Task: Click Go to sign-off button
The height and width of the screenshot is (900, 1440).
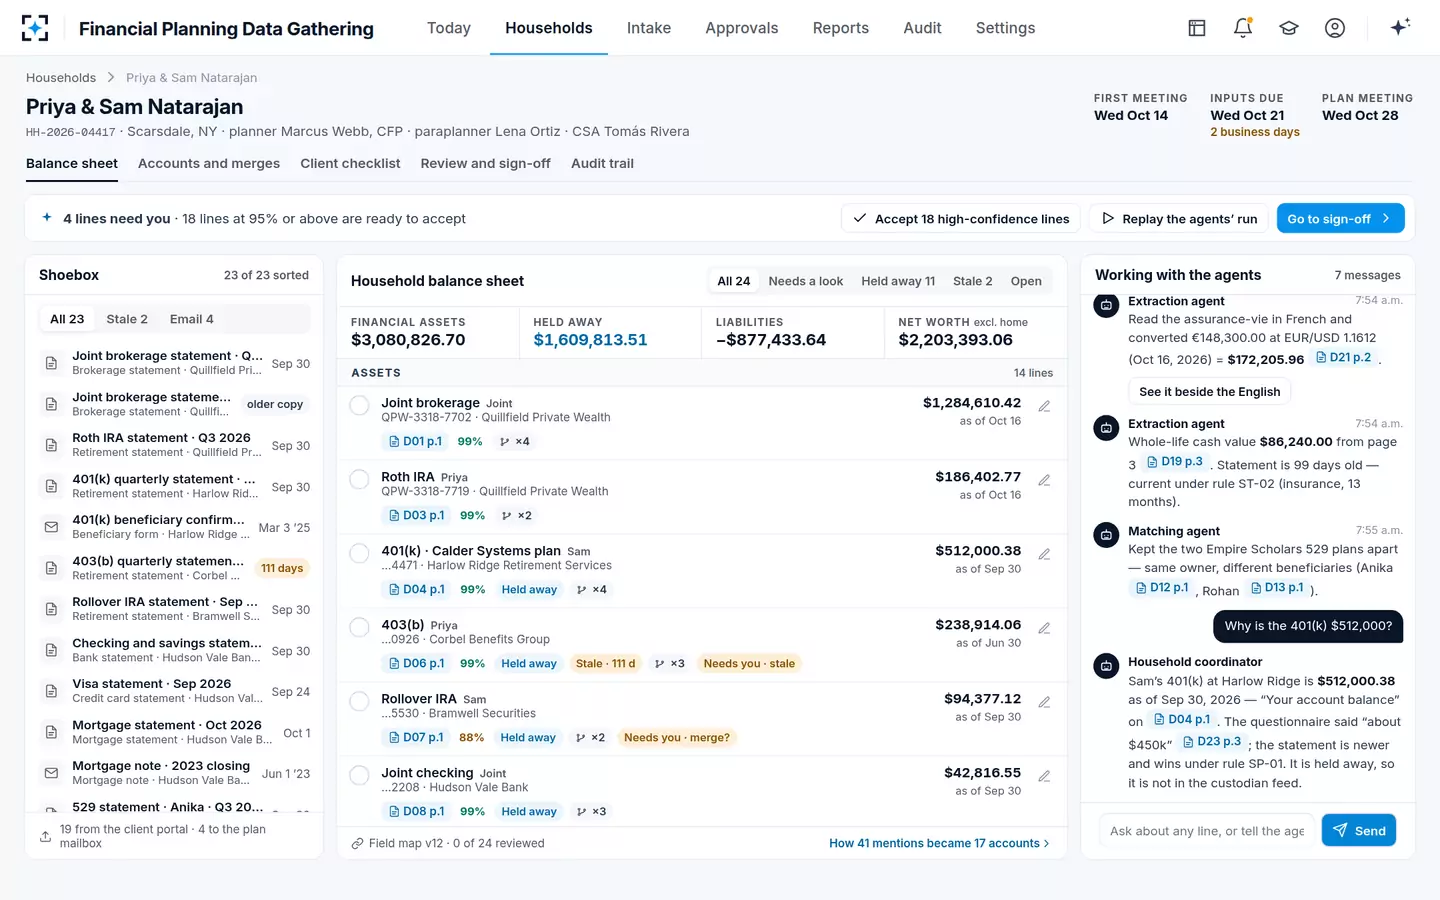Action: click(x=1340, y=218)
